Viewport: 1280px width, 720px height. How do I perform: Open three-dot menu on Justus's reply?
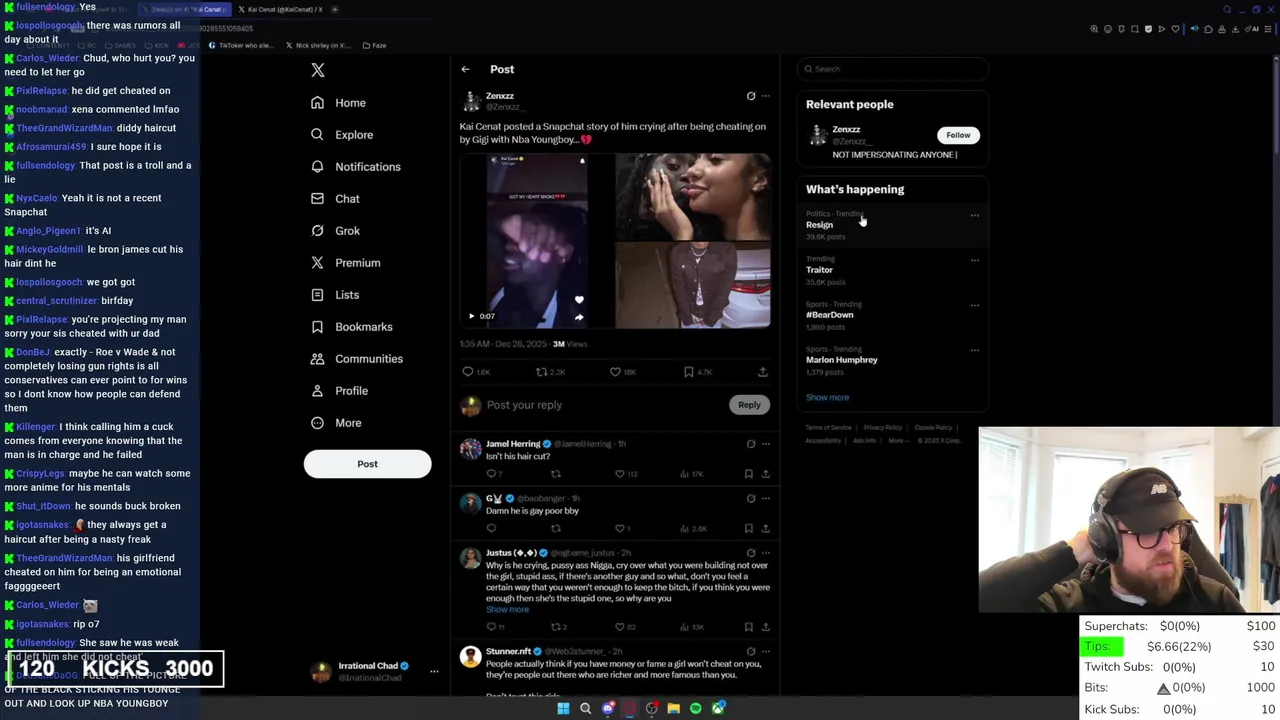(x=766, y=553)
